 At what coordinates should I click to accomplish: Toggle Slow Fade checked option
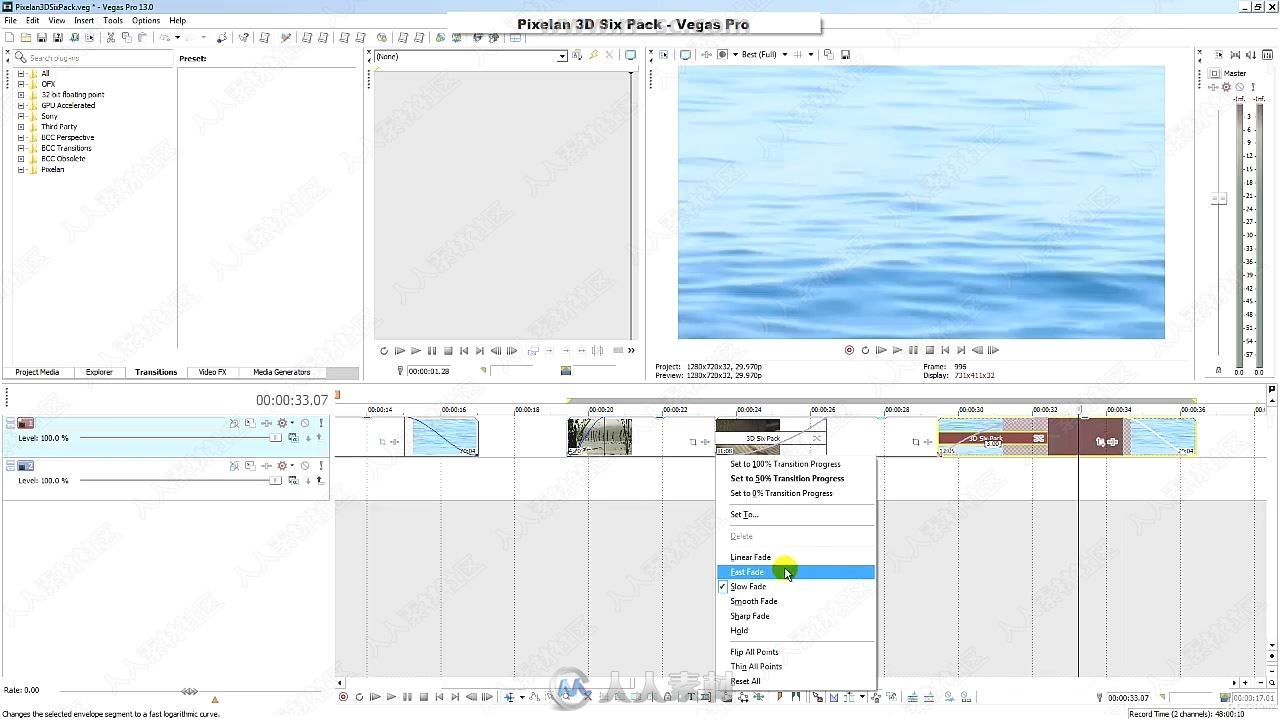pos(796,586)
